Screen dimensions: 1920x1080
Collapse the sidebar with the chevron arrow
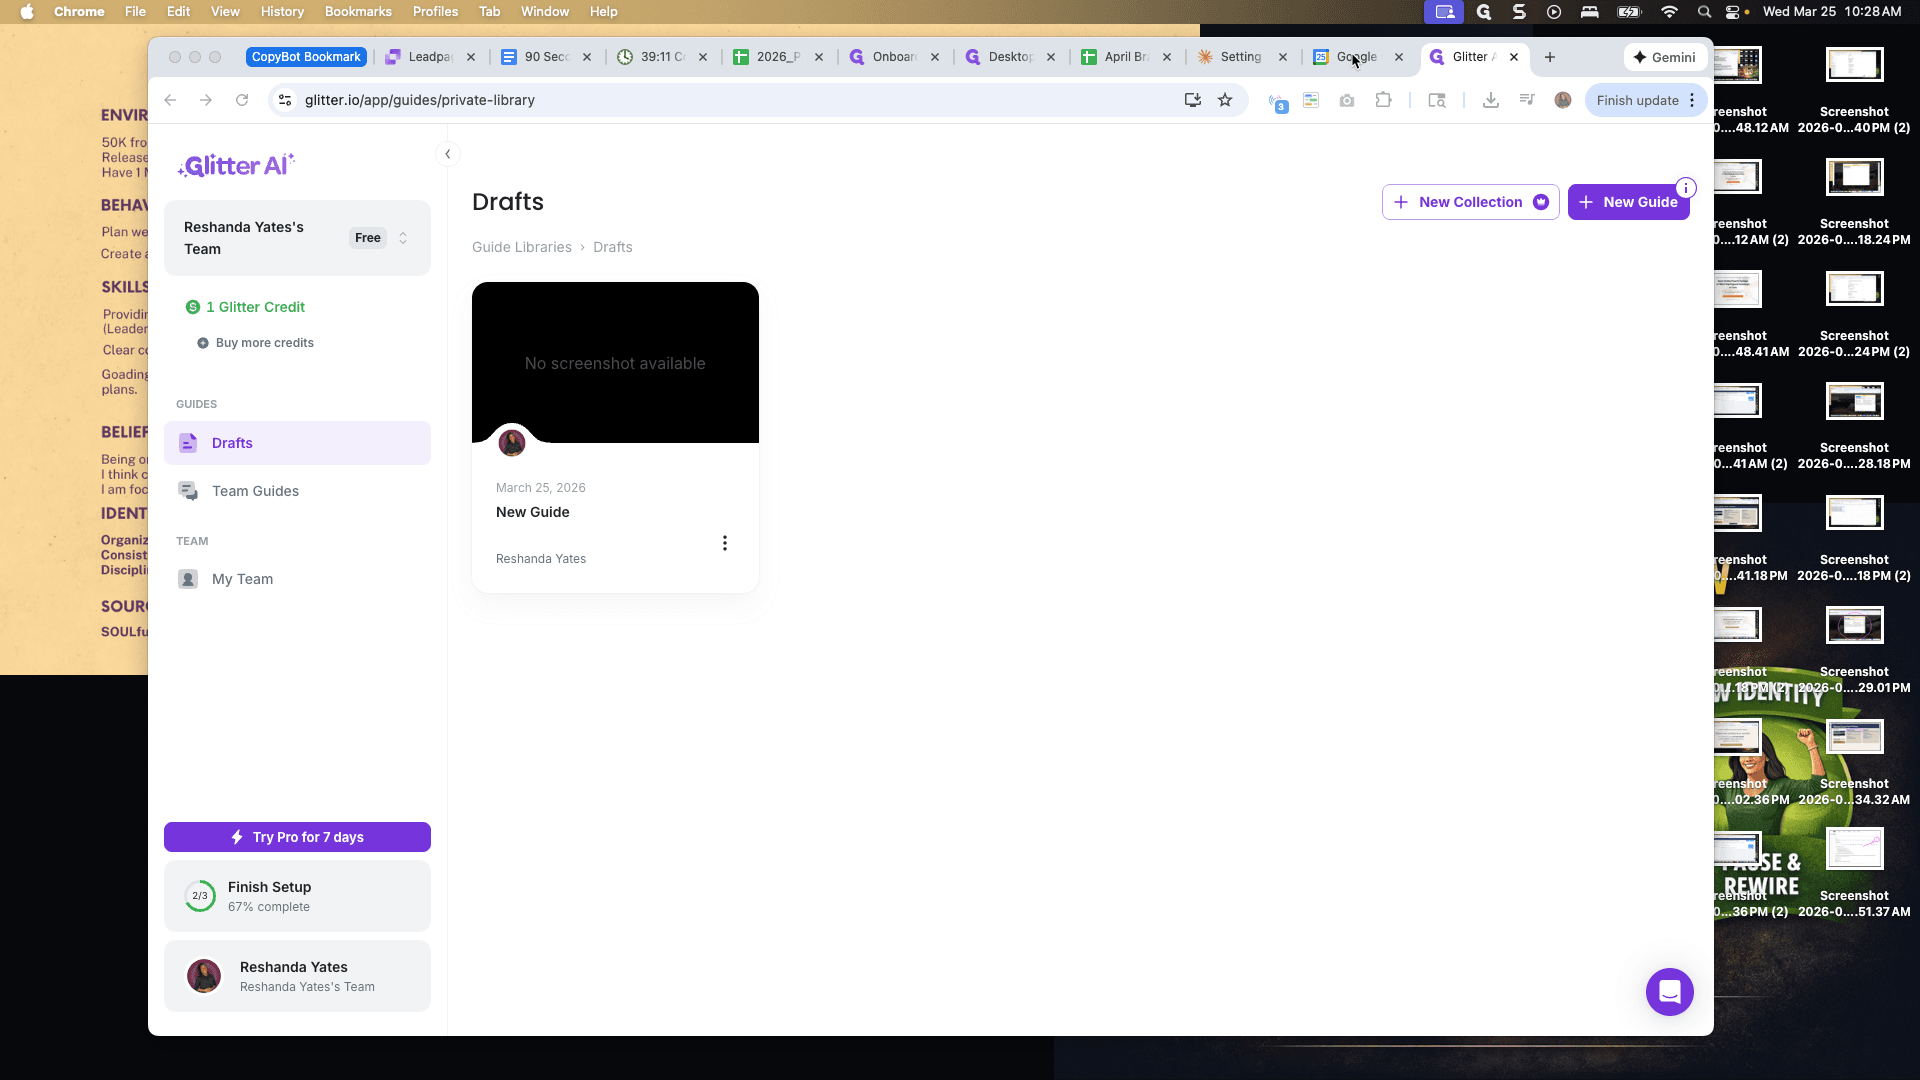pyautogui.click(x=448, y=154)
